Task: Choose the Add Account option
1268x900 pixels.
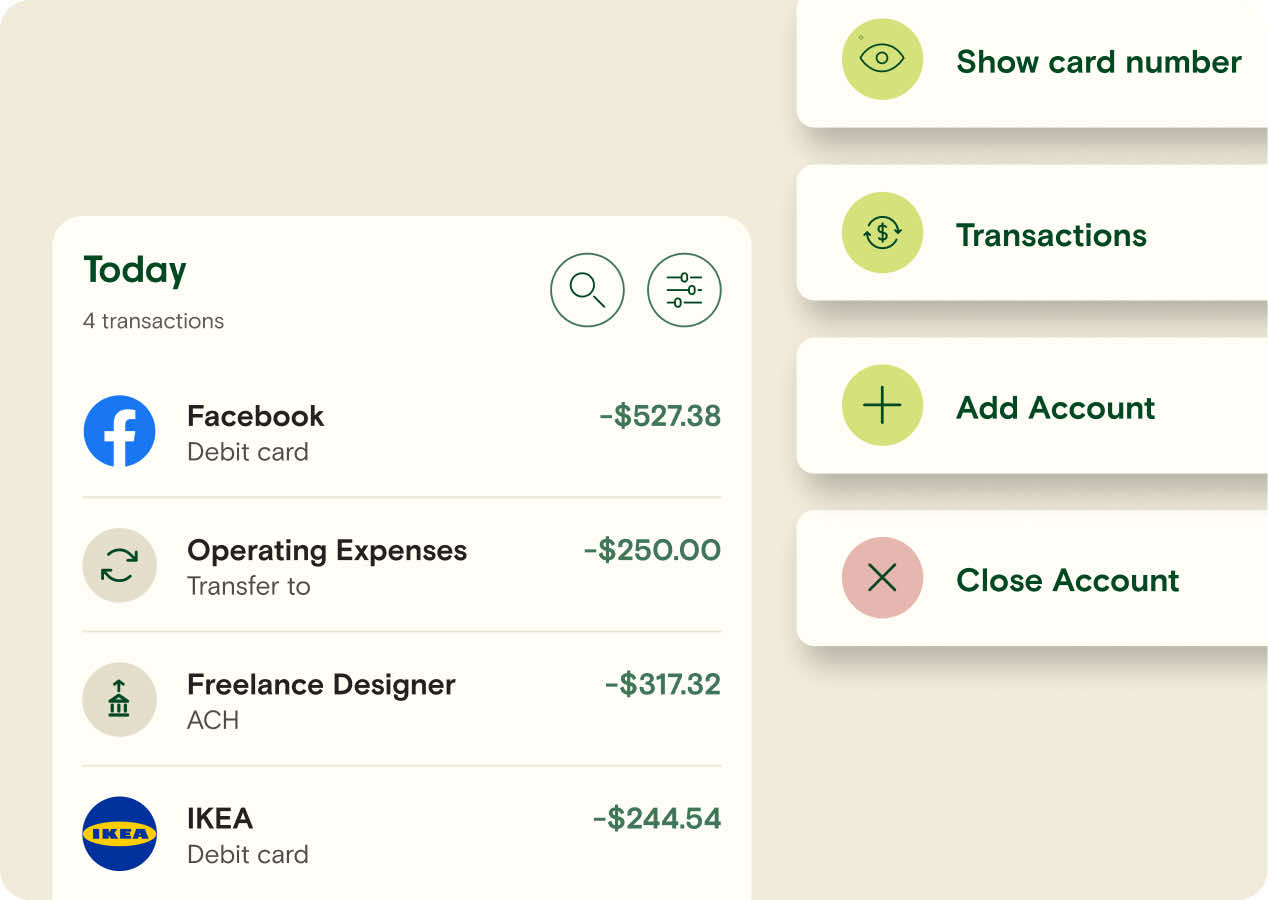Action: [1032, 406]
